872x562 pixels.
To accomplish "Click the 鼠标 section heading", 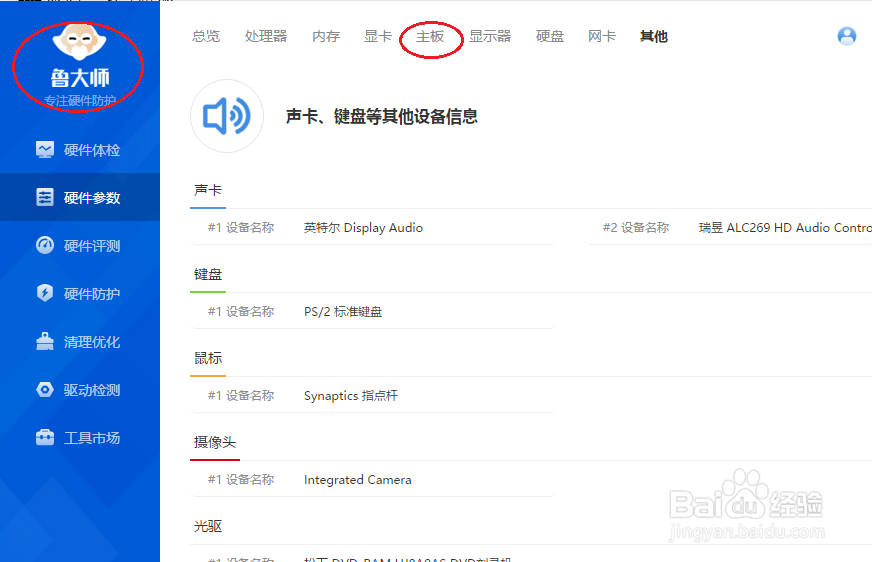I will coord(208,358).
